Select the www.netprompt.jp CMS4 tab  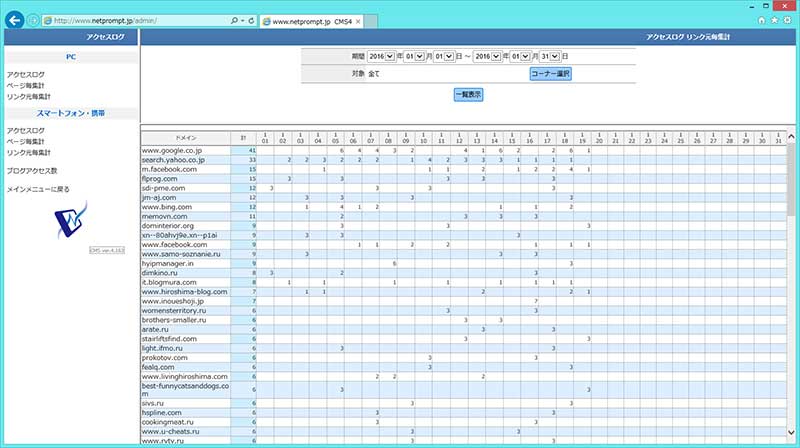coord(312,21)
